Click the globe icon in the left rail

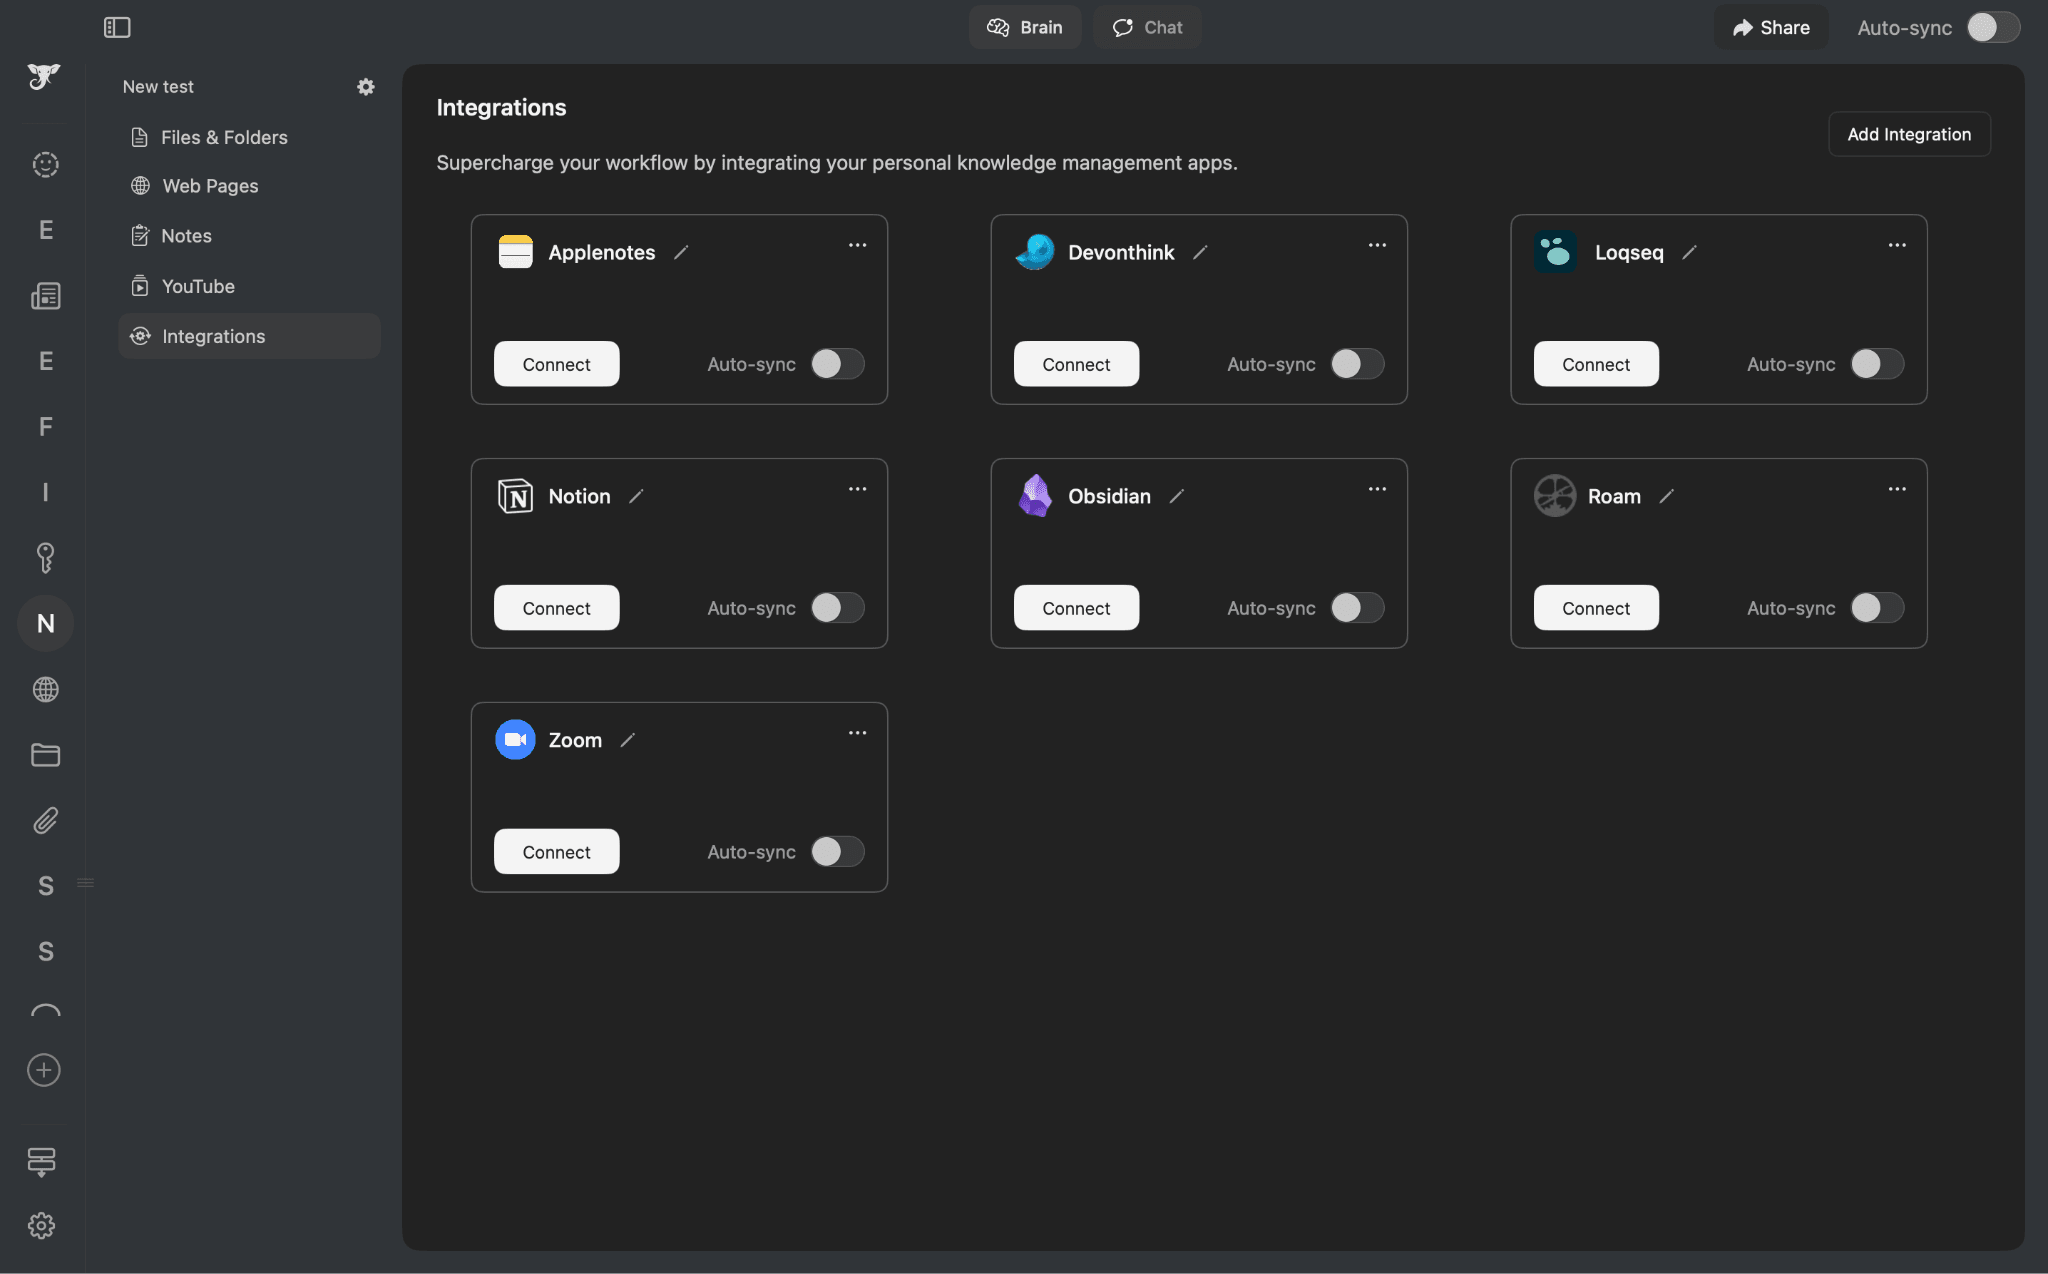(x=44, y=689)
